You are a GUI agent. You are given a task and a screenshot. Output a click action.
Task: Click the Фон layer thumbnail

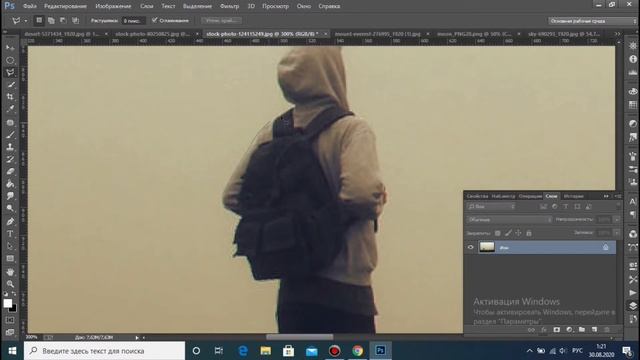(x=487, y=247)
